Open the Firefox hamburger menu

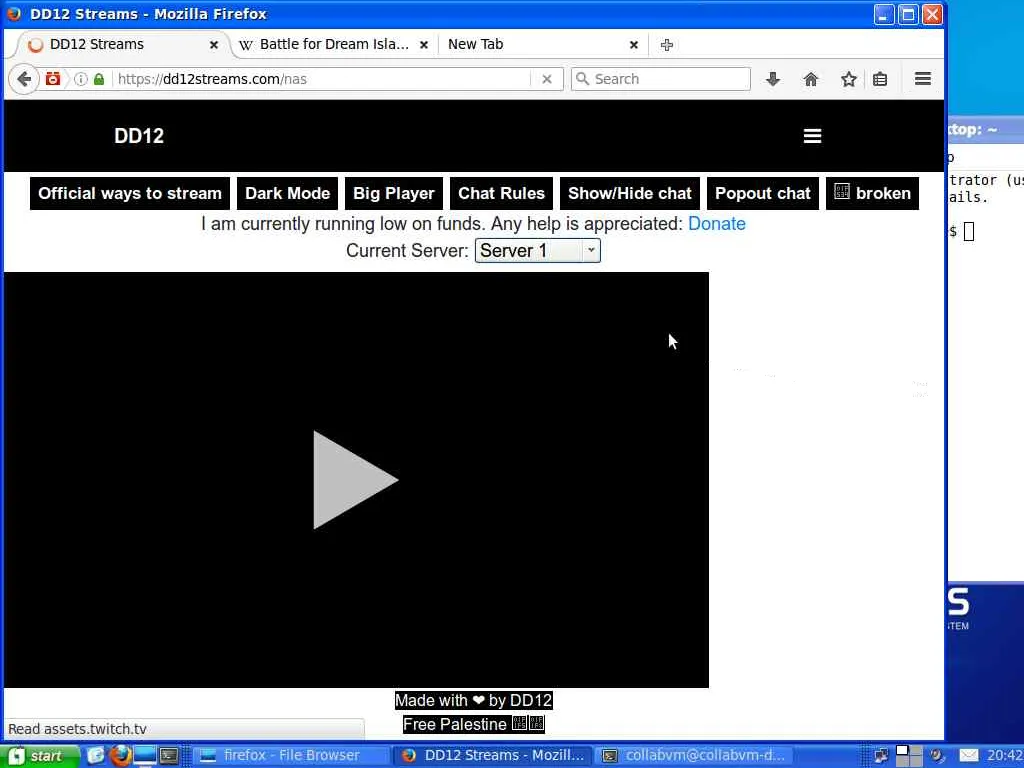[x=923, y=79]
